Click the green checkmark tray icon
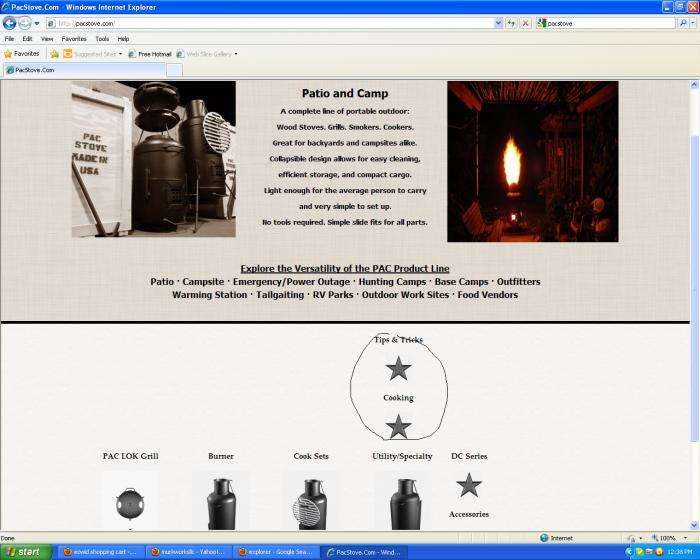Screen dimensions: 700x560 point(639,552)
